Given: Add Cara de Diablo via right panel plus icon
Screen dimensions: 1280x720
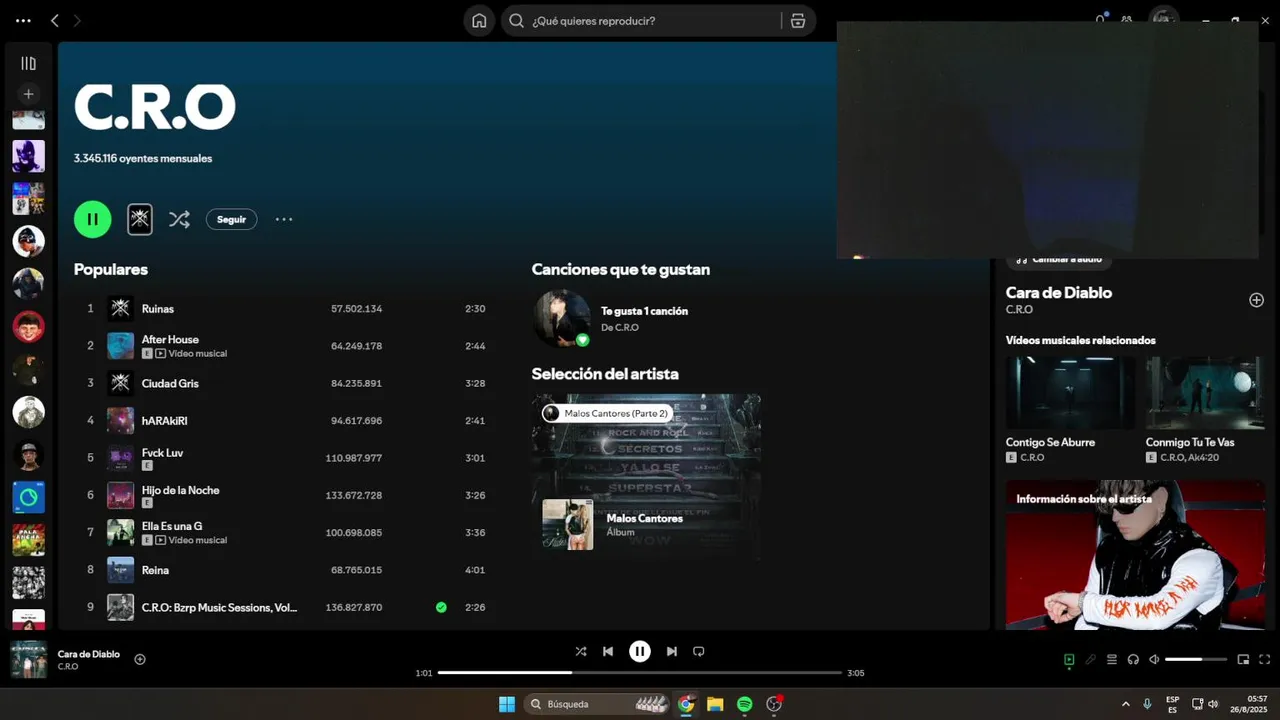Looking at the screenshot, I should tap(1256, 300).
